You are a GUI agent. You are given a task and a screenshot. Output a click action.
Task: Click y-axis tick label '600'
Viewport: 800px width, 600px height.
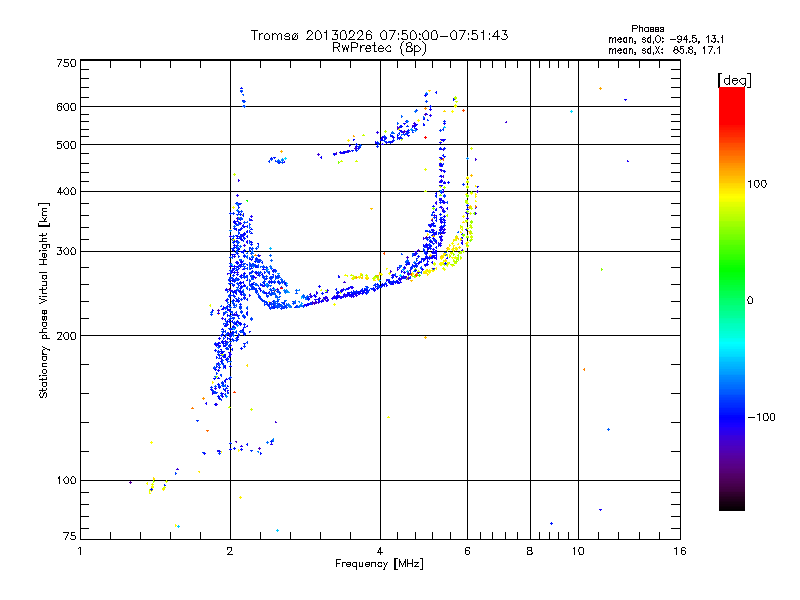point(67,107)
